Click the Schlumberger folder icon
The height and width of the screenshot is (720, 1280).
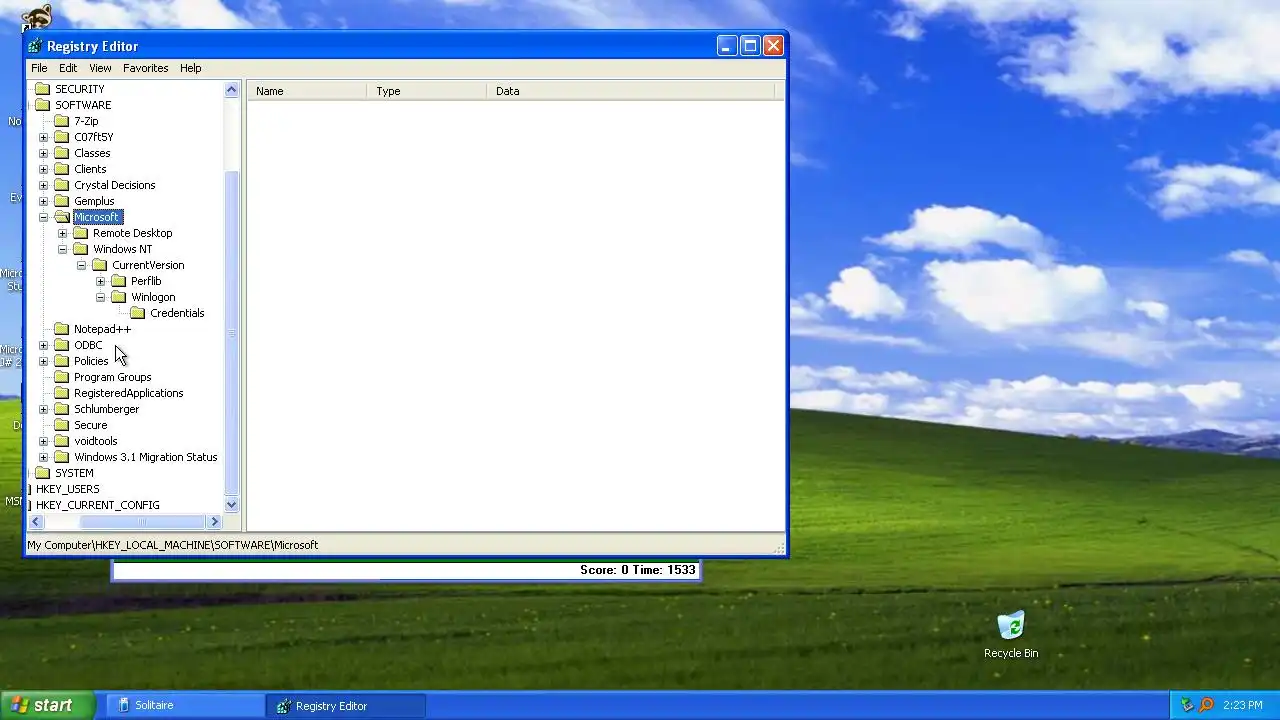61,409
